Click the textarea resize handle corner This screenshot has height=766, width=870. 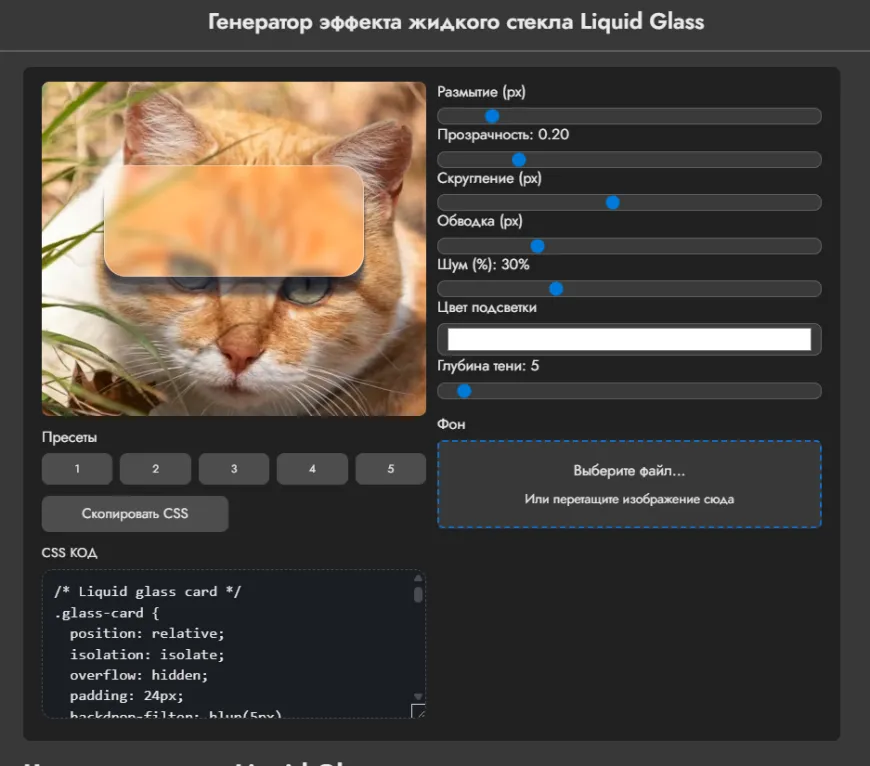(x=418, y=711)
